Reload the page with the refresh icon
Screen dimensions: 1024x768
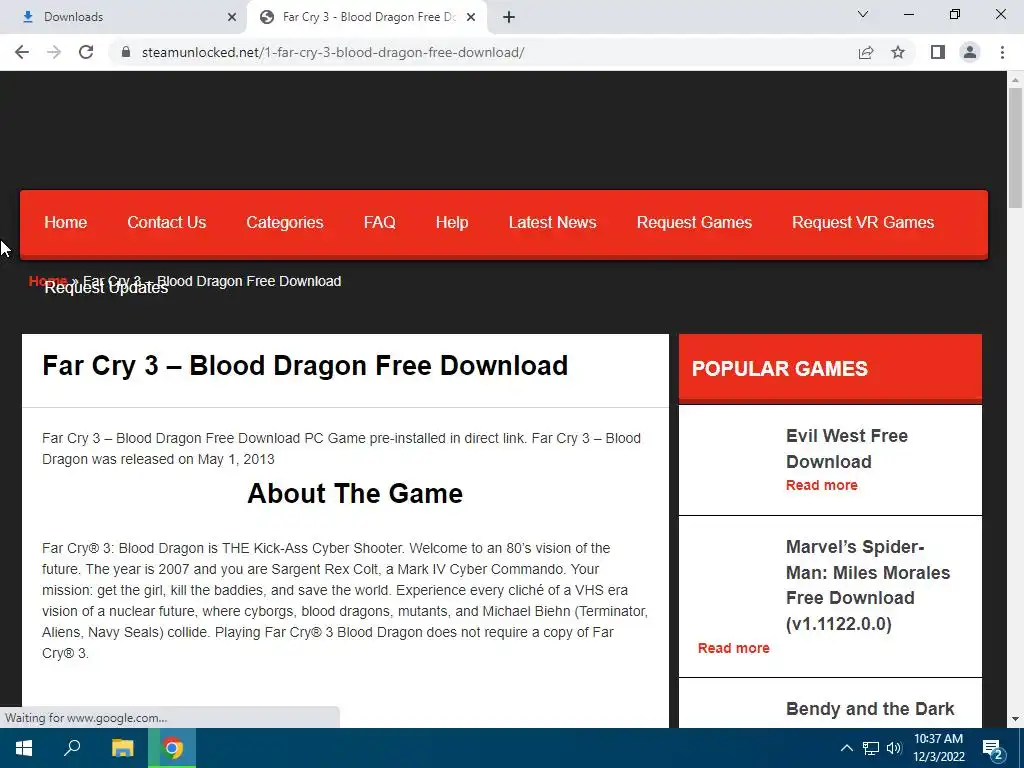coord(86,52)
